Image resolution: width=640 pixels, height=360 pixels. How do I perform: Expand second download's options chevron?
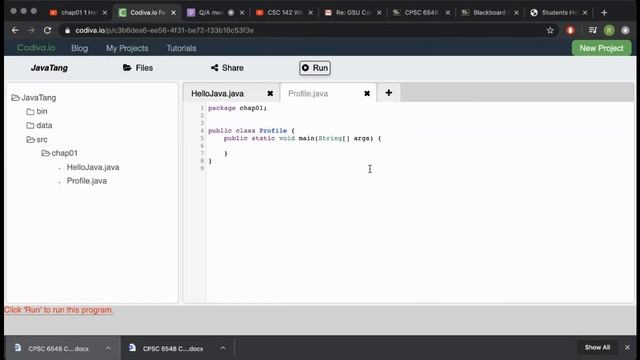point(222,348)
